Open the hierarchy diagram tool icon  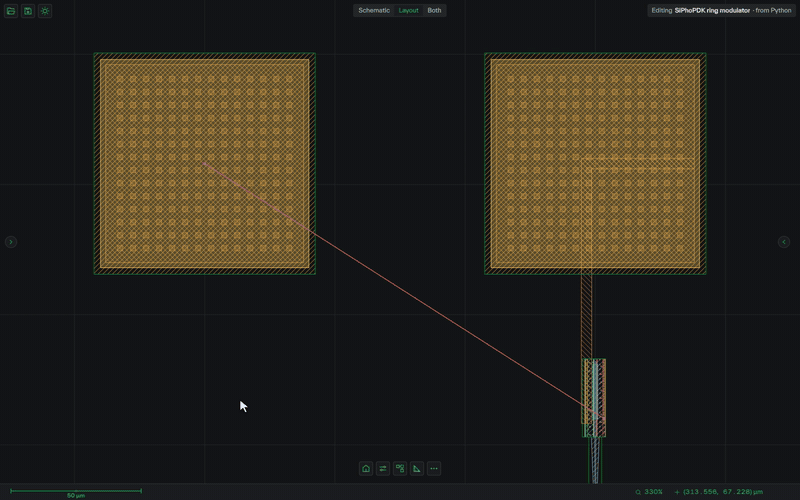click(400, 468)
